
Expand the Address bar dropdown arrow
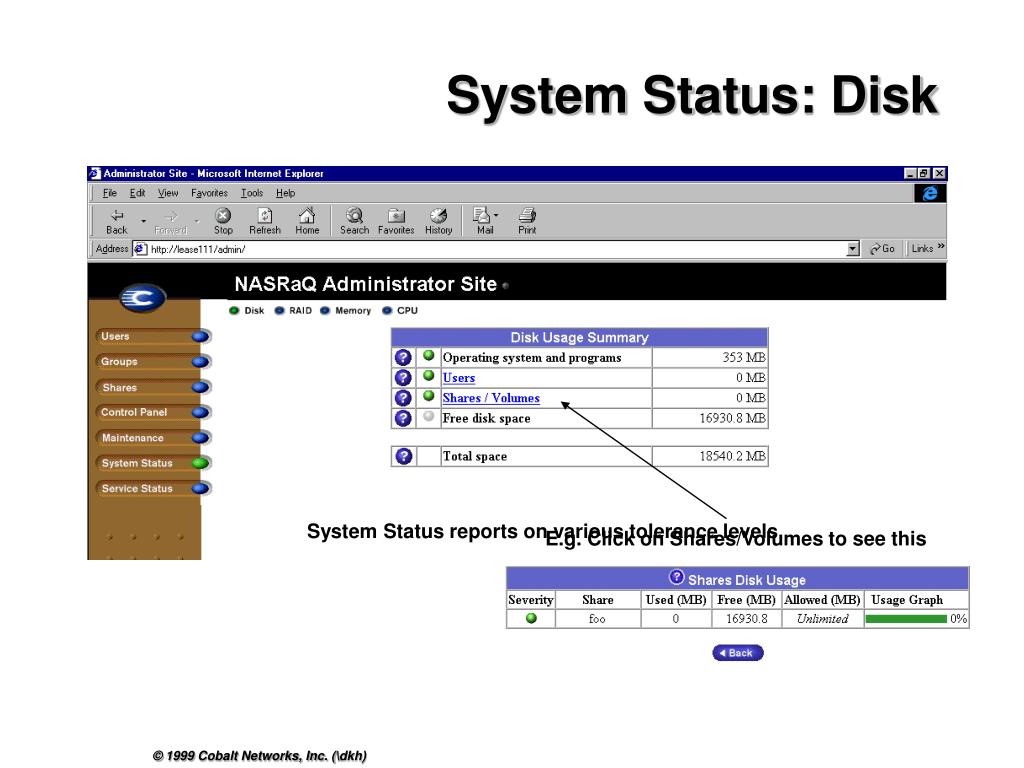point(852,249)
